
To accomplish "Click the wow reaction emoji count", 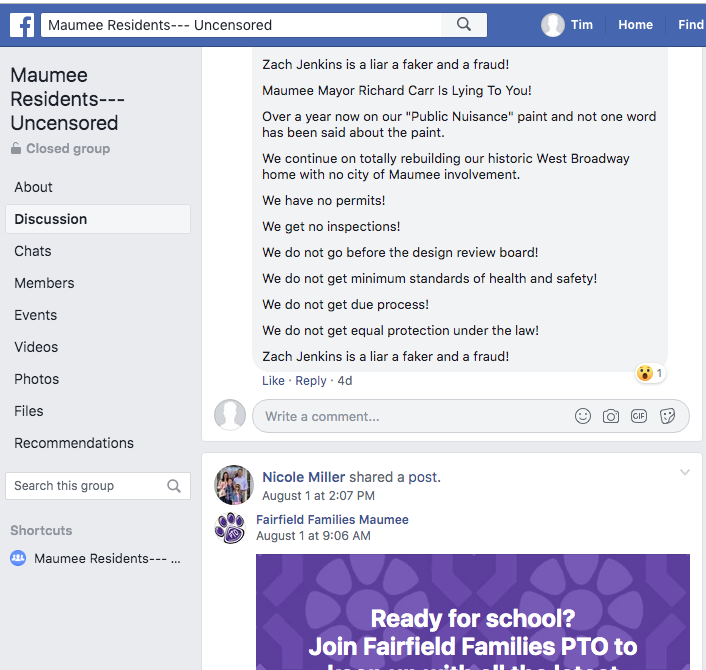I will (x=650, y=373).
